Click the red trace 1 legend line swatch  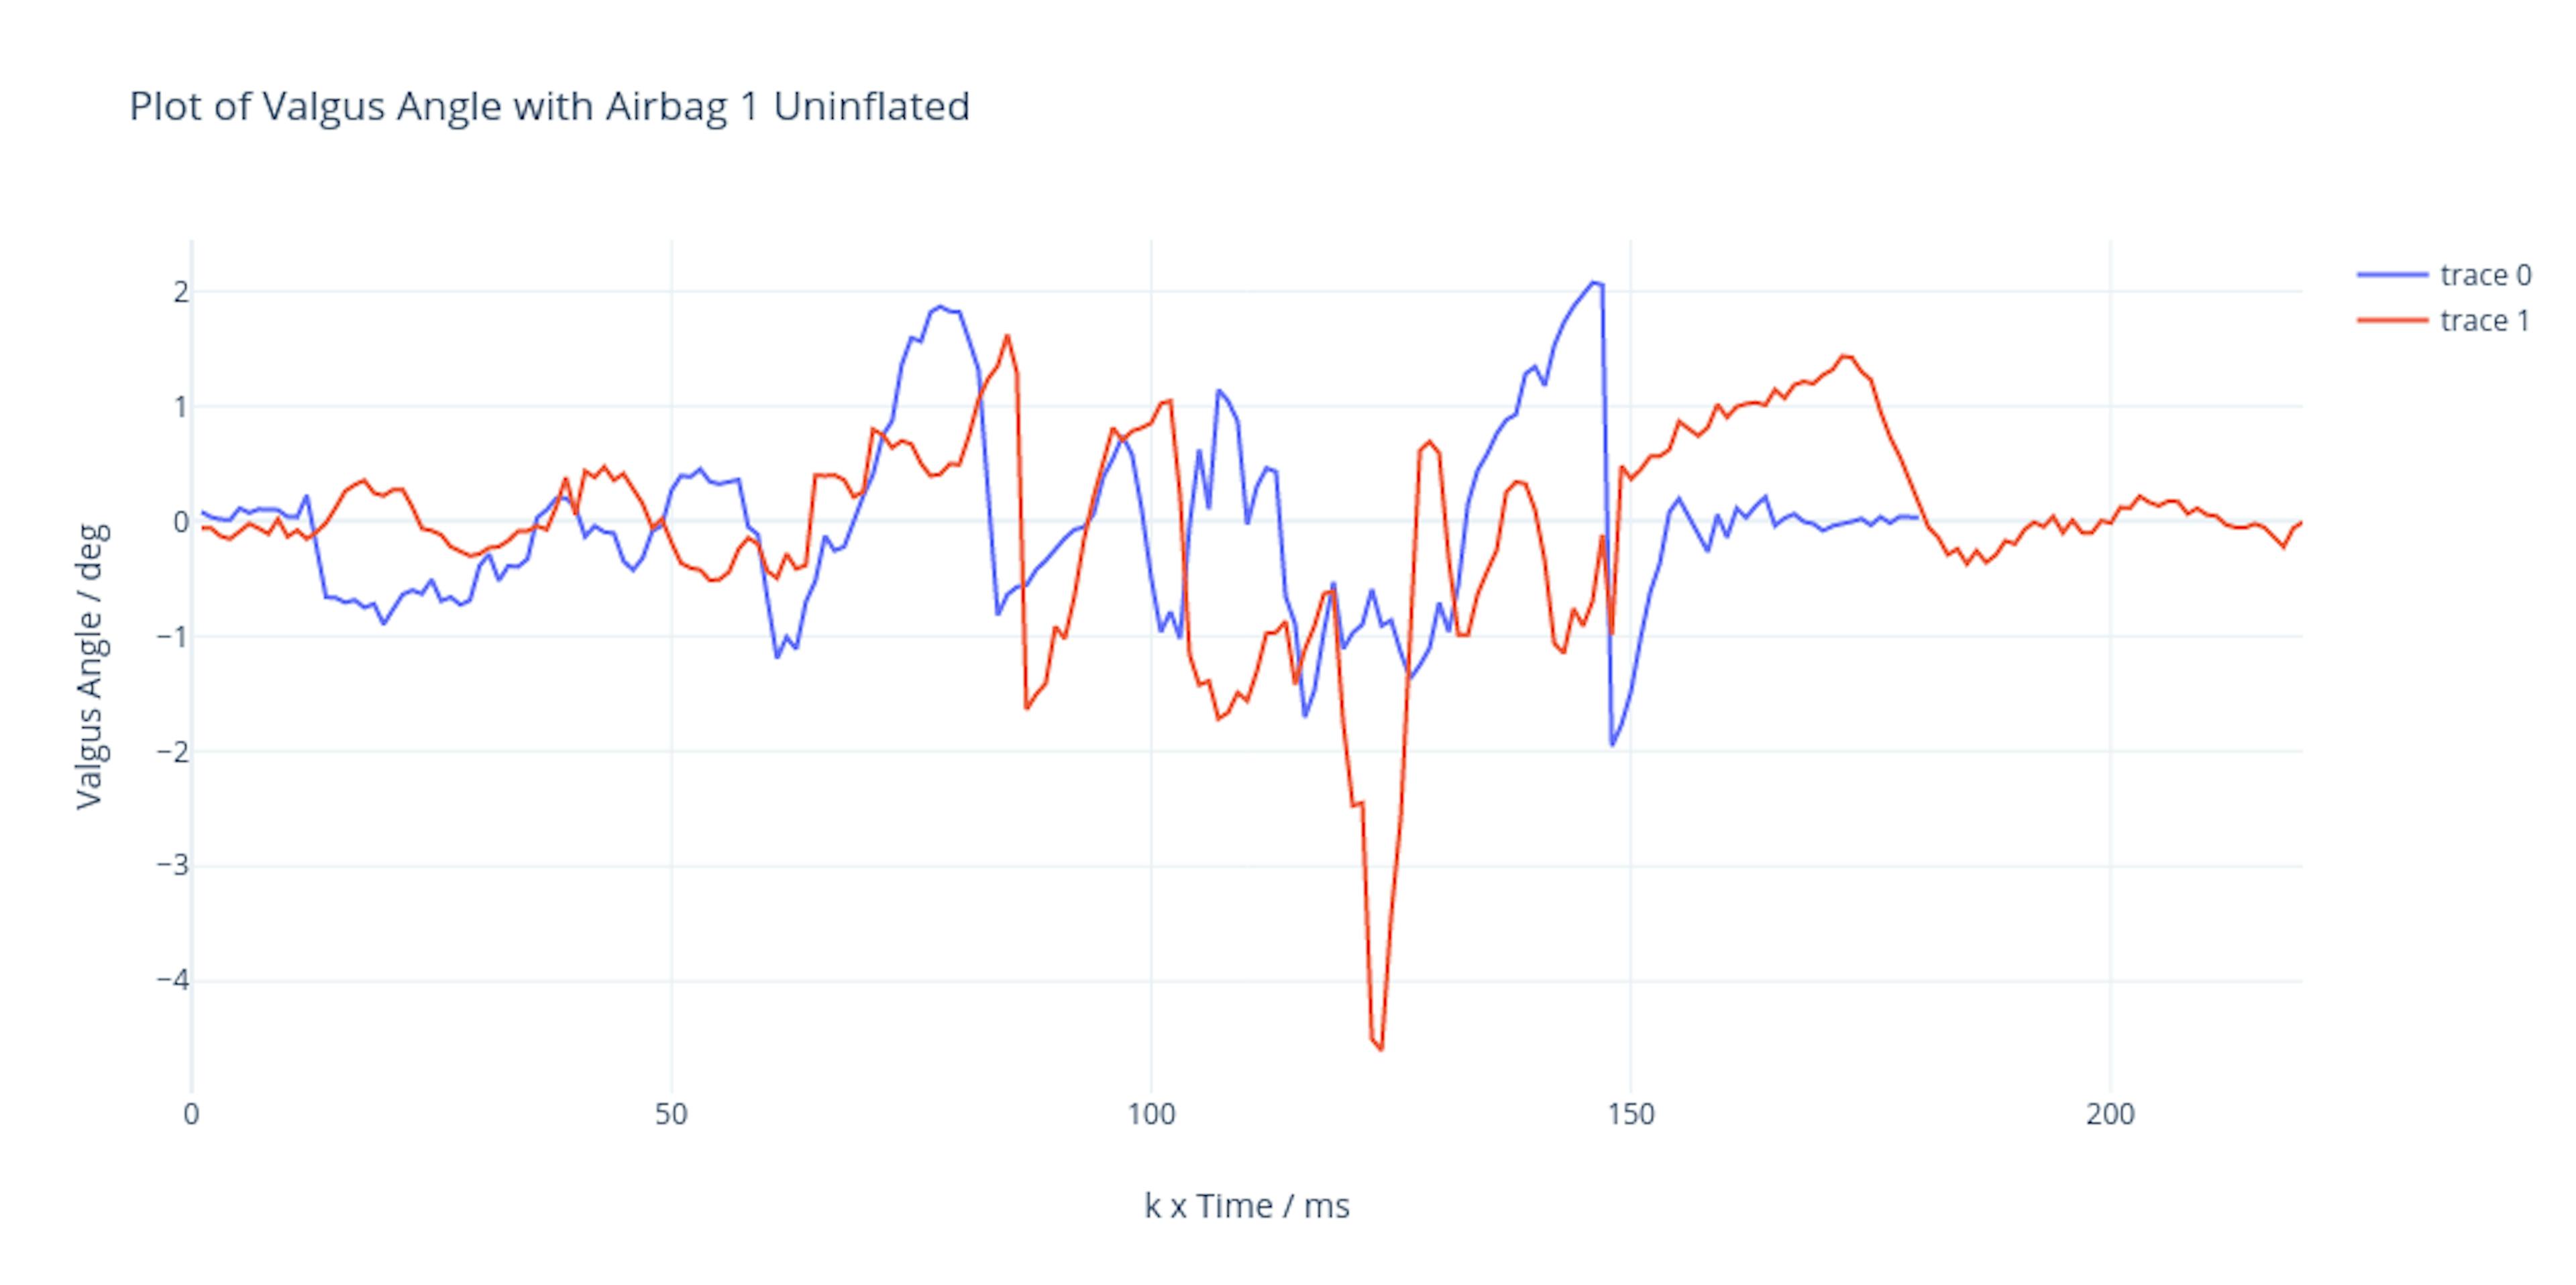click(2392, 321)
